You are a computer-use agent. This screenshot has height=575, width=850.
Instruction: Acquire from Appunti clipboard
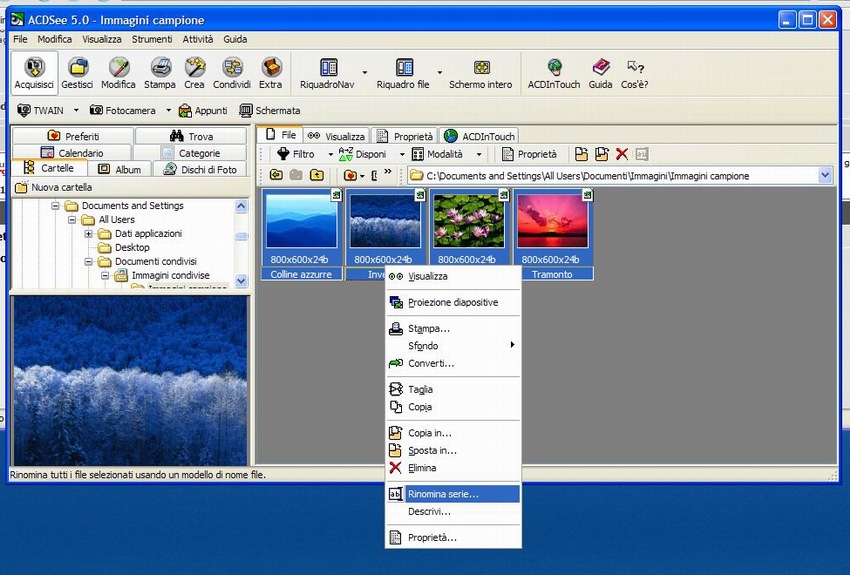coord(203,111)
